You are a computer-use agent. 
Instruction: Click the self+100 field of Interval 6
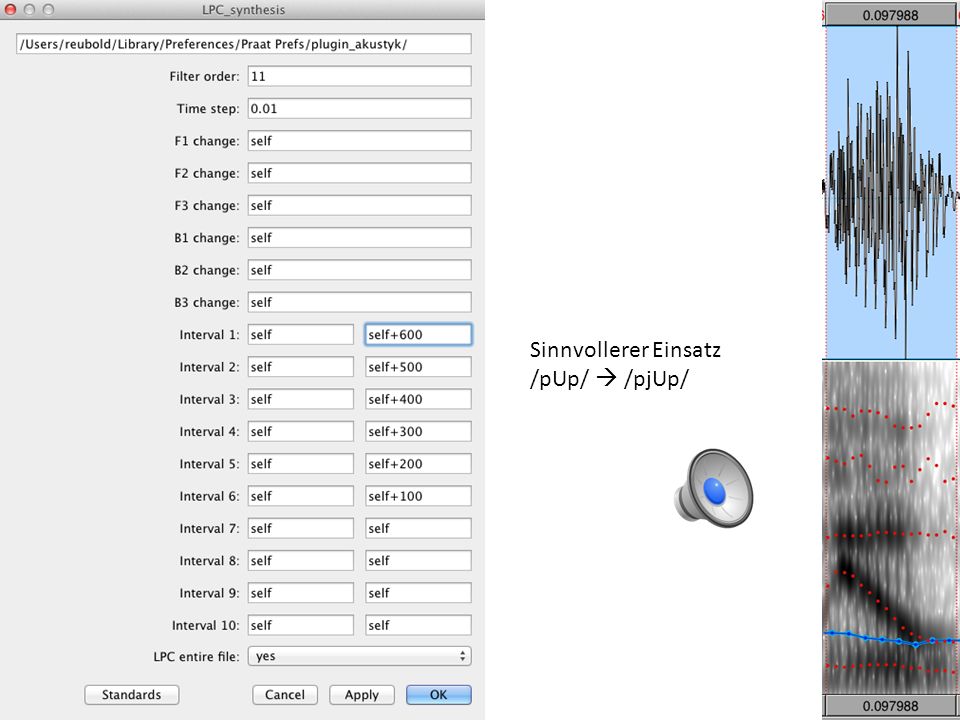418,497
